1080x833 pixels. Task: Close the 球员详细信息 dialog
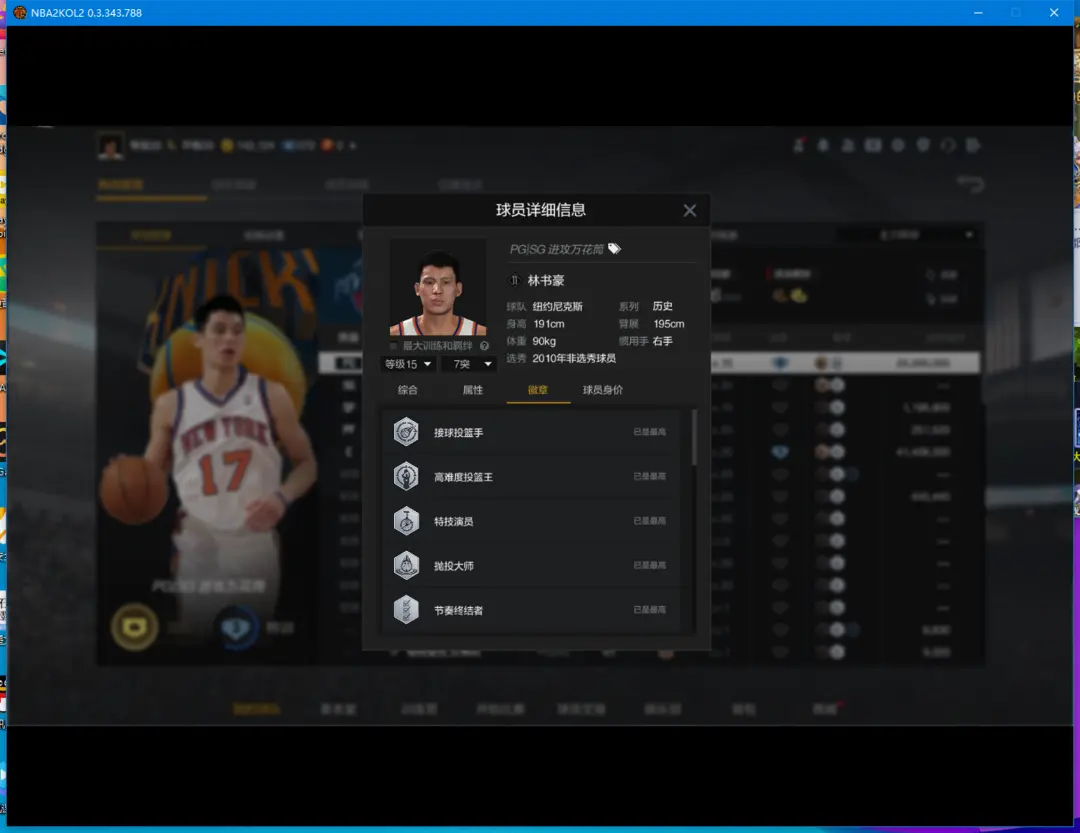pyautogui.click(x=689, y=211)
